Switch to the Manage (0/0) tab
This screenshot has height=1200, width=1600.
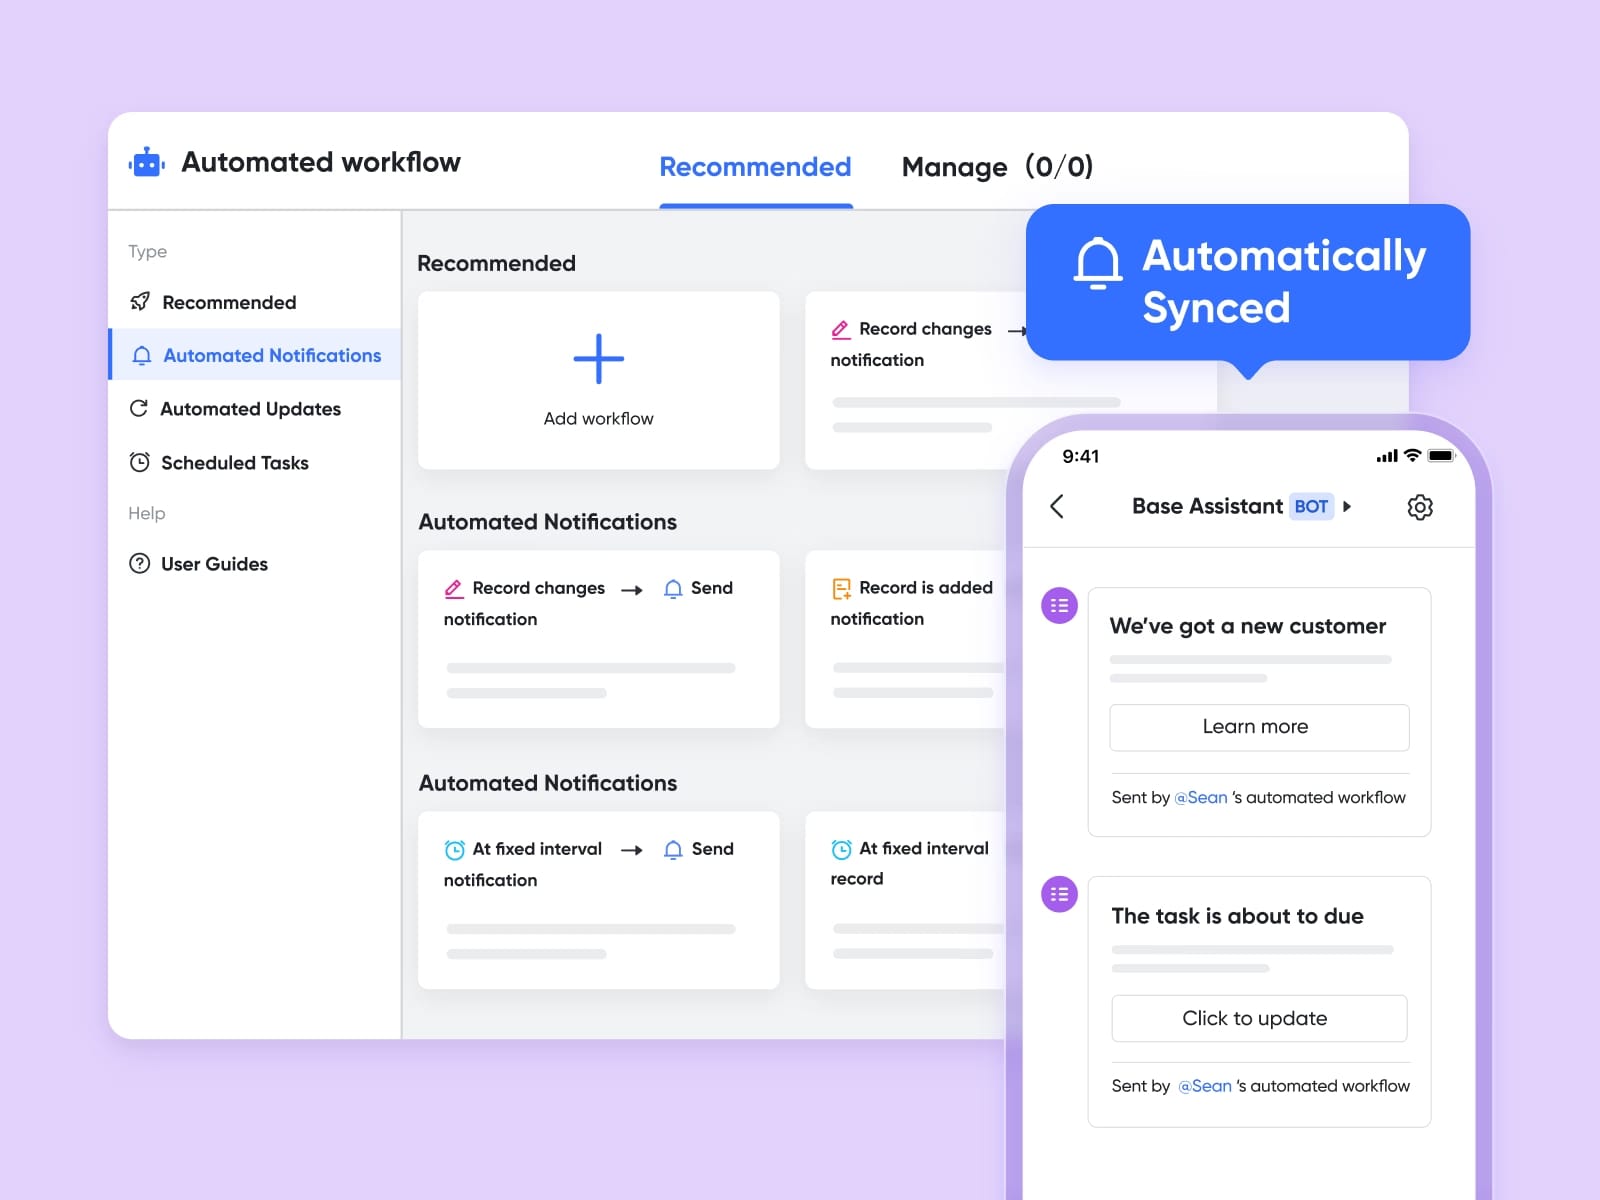point(997,167)
